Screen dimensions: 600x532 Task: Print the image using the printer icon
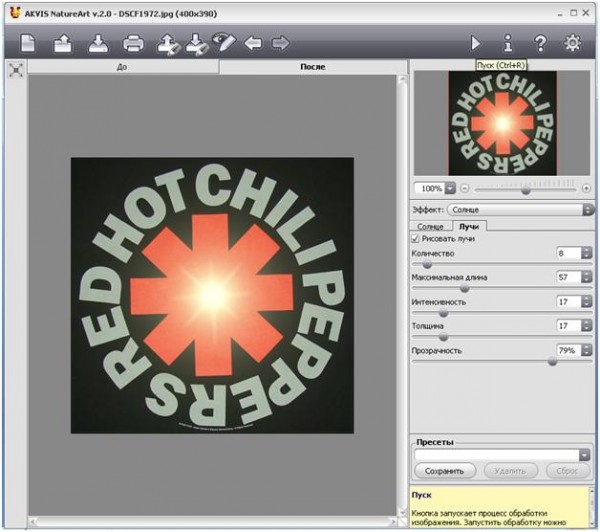tap(133, 43)
